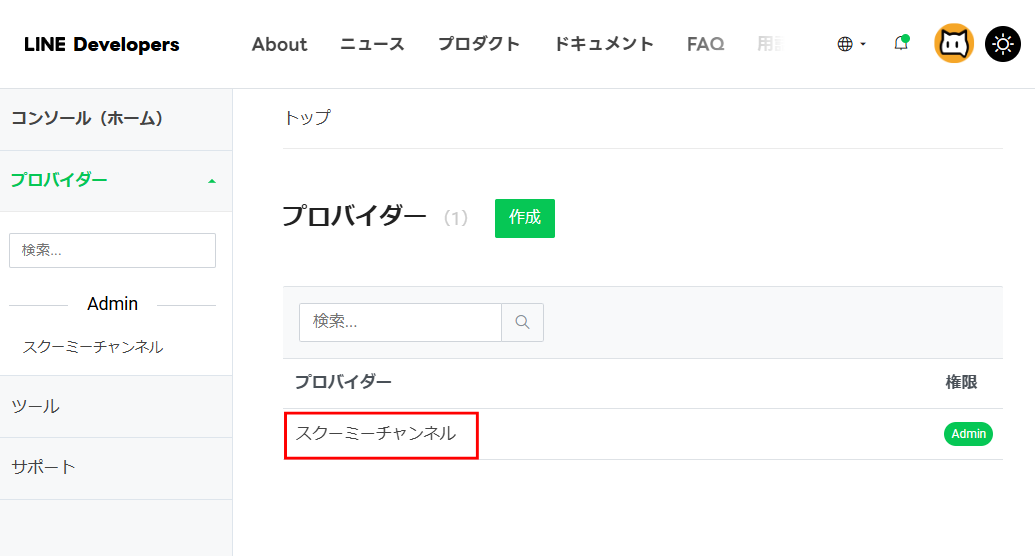Collapse the プロバイダー sidebar section
The width and height of the screenshot is (1035, 556).
coord(116,180)
